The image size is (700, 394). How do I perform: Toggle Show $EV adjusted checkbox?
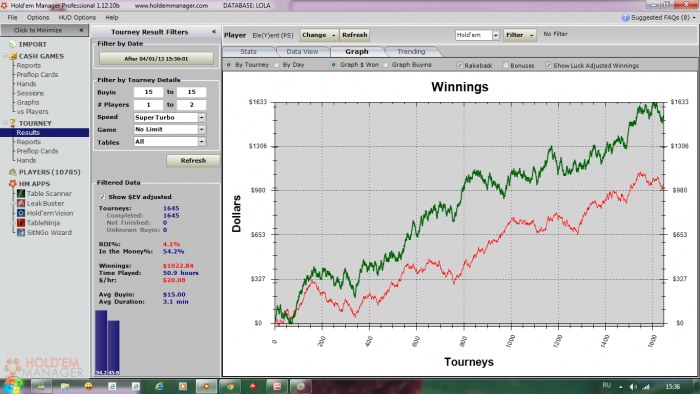click(x=102, y=197)
